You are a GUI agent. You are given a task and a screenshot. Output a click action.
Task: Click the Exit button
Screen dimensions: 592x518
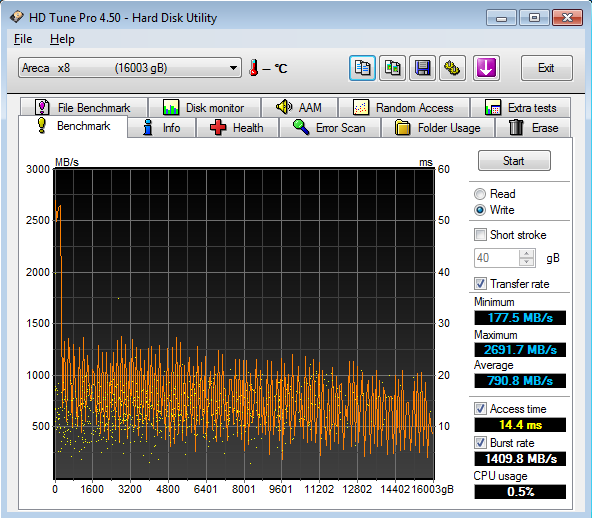546,68
